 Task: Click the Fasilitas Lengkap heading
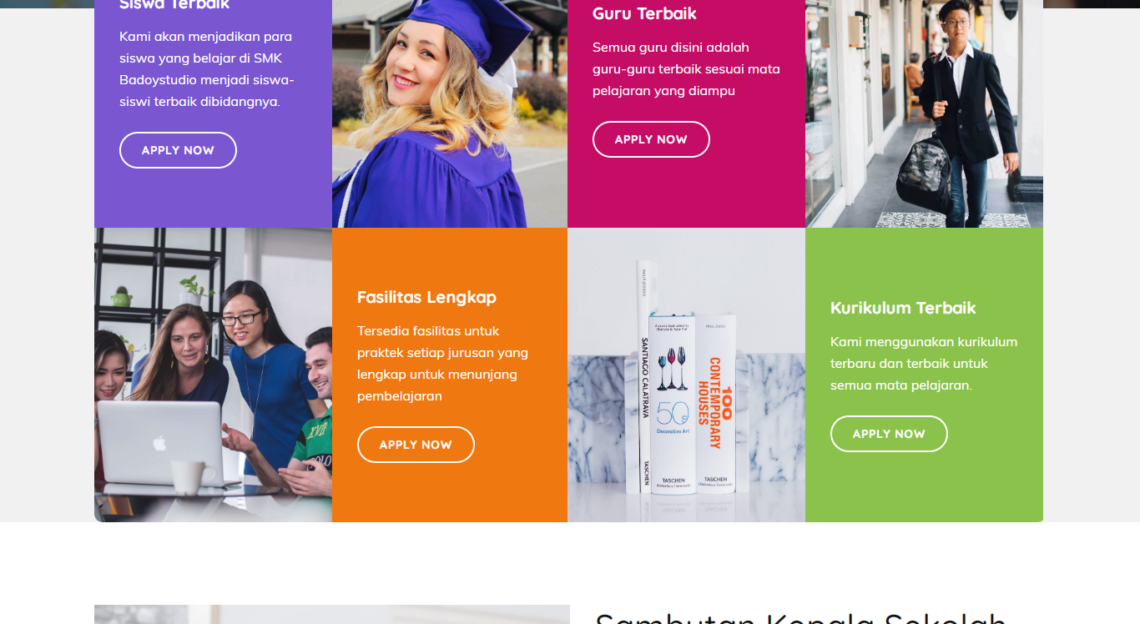[x=427, y=297]
